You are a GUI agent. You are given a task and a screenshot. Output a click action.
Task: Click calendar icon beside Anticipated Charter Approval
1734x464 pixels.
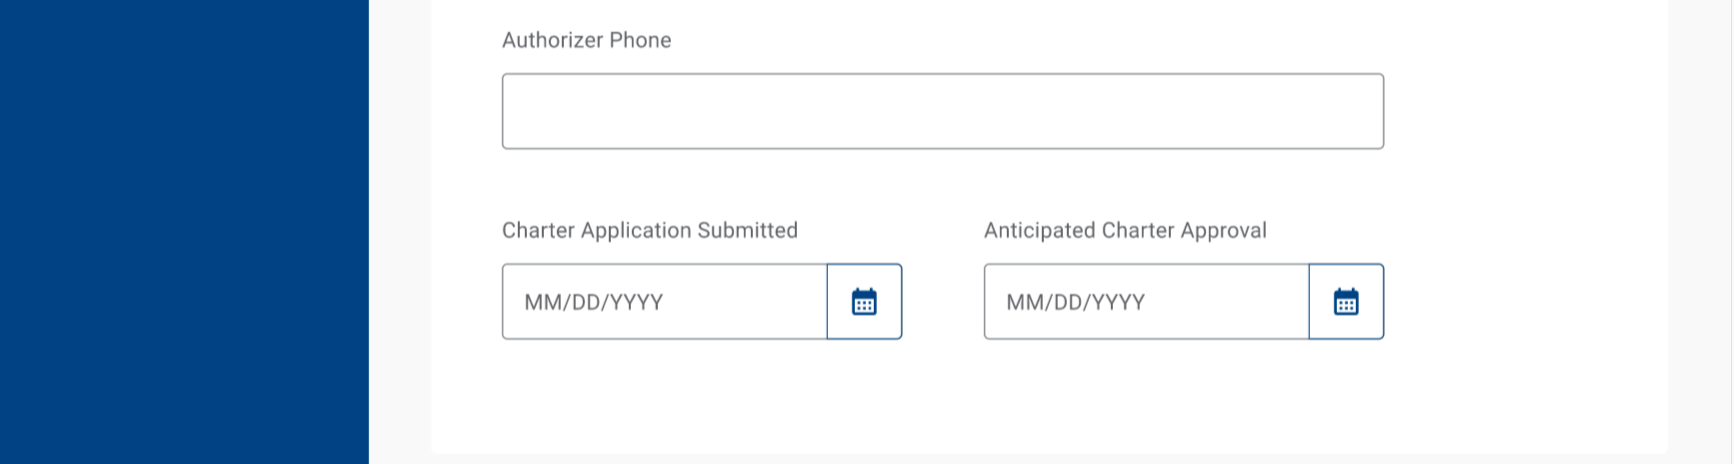click(x=1346, y=302)
